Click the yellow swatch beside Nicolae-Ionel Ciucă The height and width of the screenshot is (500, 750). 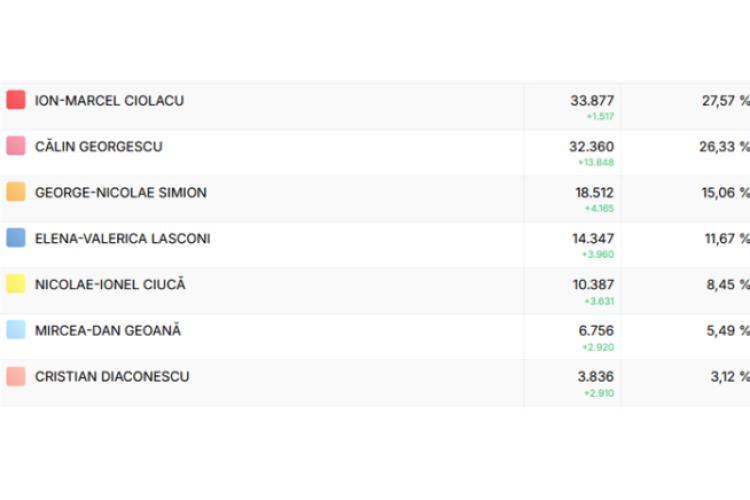click(x=16, y=284)
